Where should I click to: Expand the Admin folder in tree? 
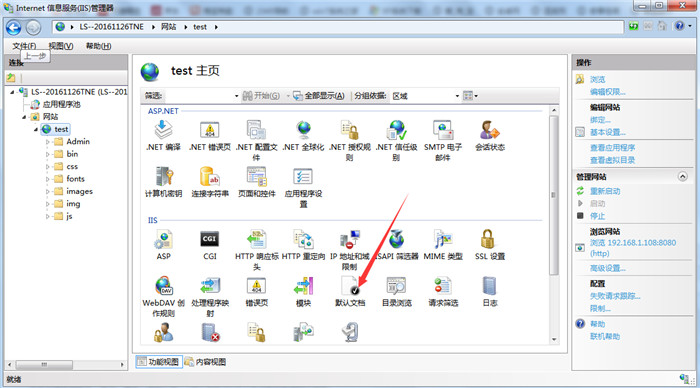tap(48, 142)
